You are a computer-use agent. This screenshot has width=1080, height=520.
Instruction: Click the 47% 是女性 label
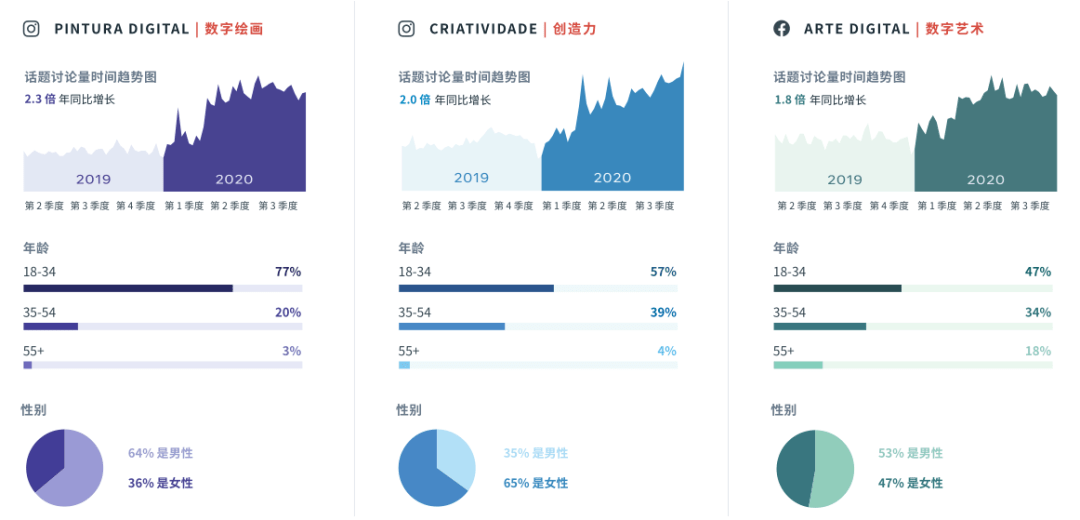pos(911,483)
